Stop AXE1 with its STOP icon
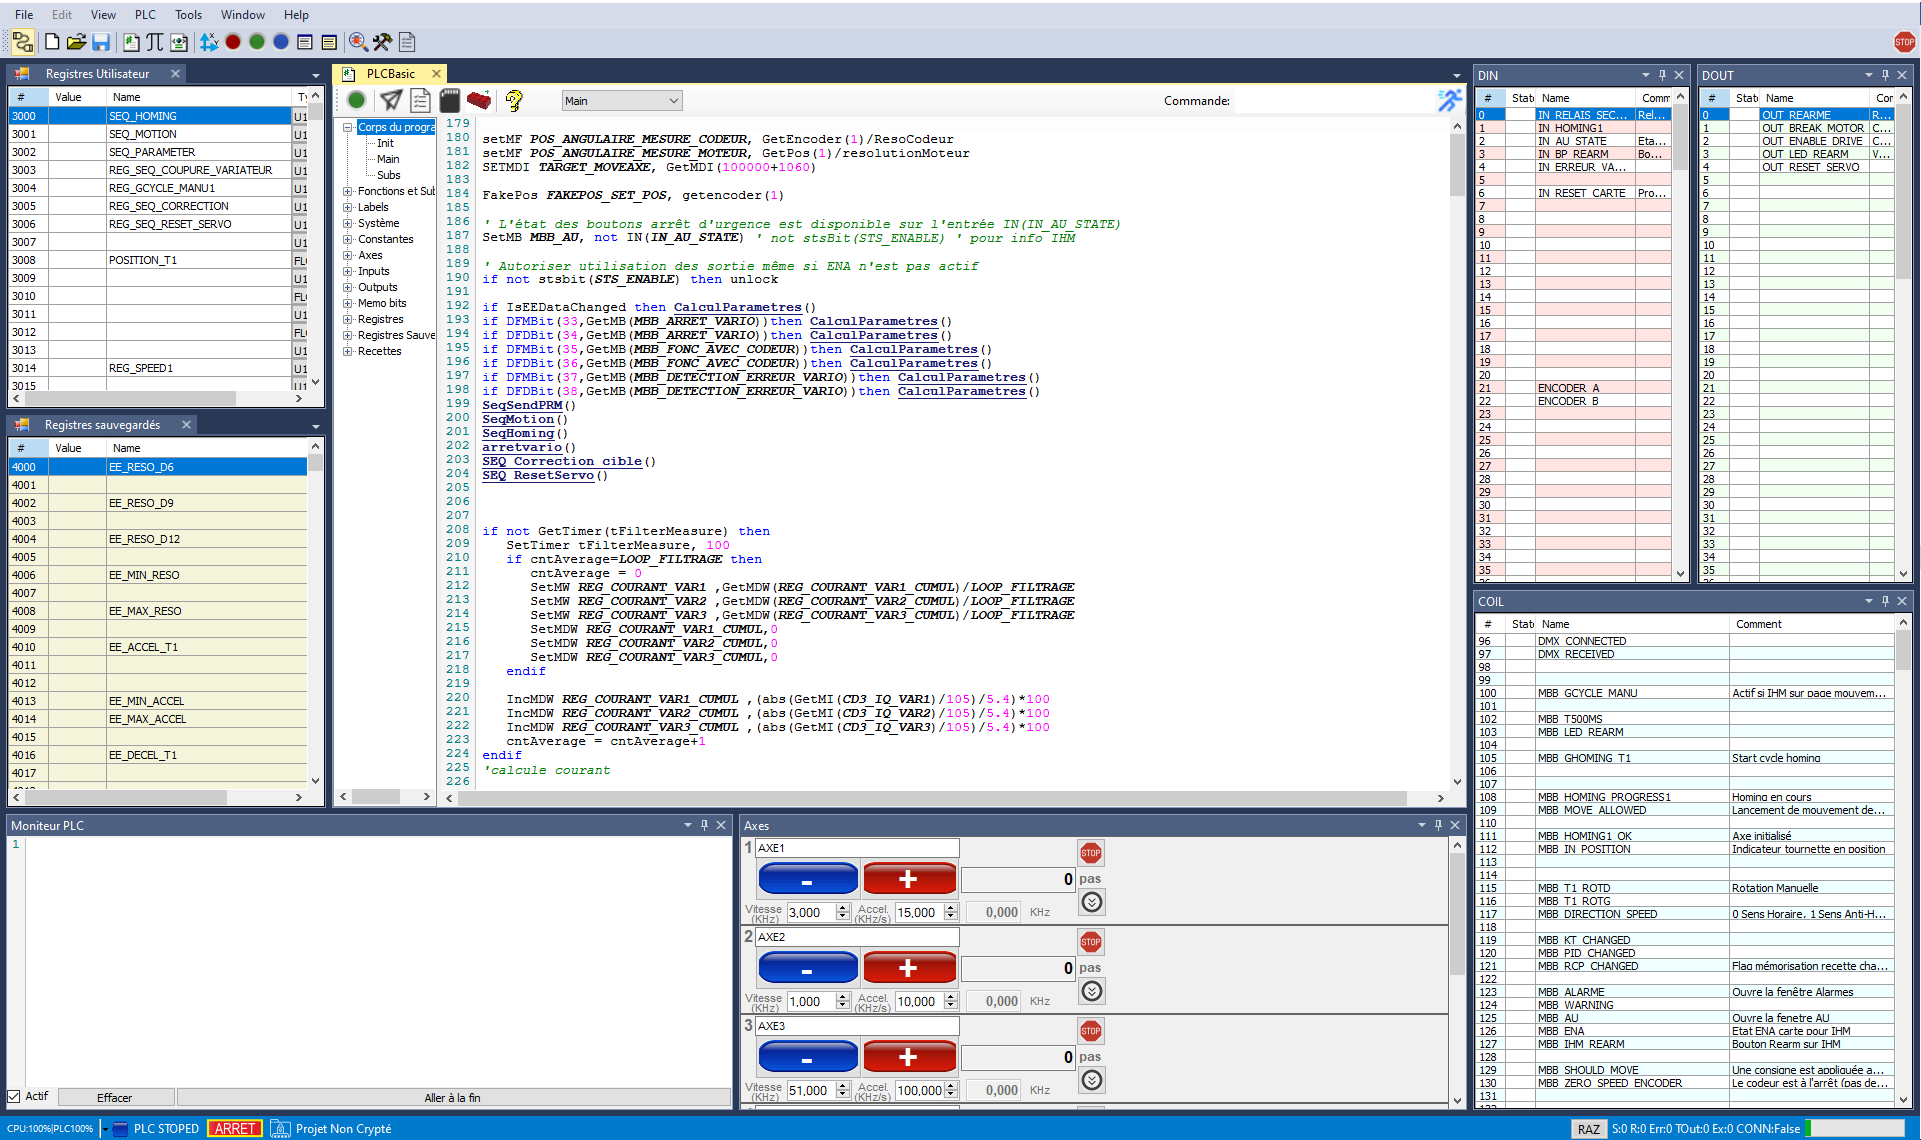 click(1091, 853)
